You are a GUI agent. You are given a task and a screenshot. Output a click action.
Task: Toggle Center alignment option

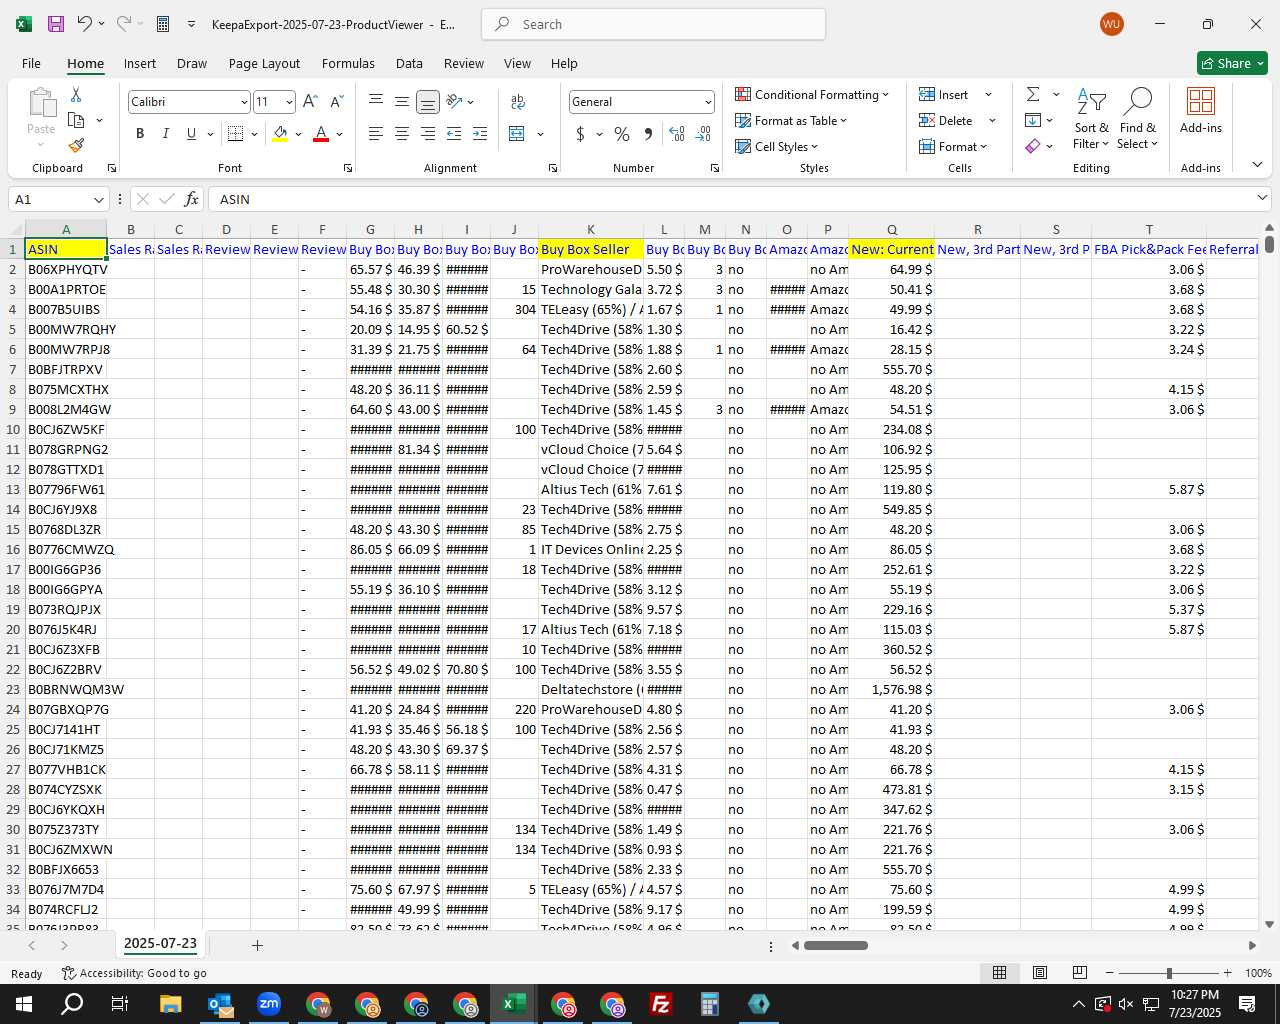pyautogui.click(x=401, y=133)
